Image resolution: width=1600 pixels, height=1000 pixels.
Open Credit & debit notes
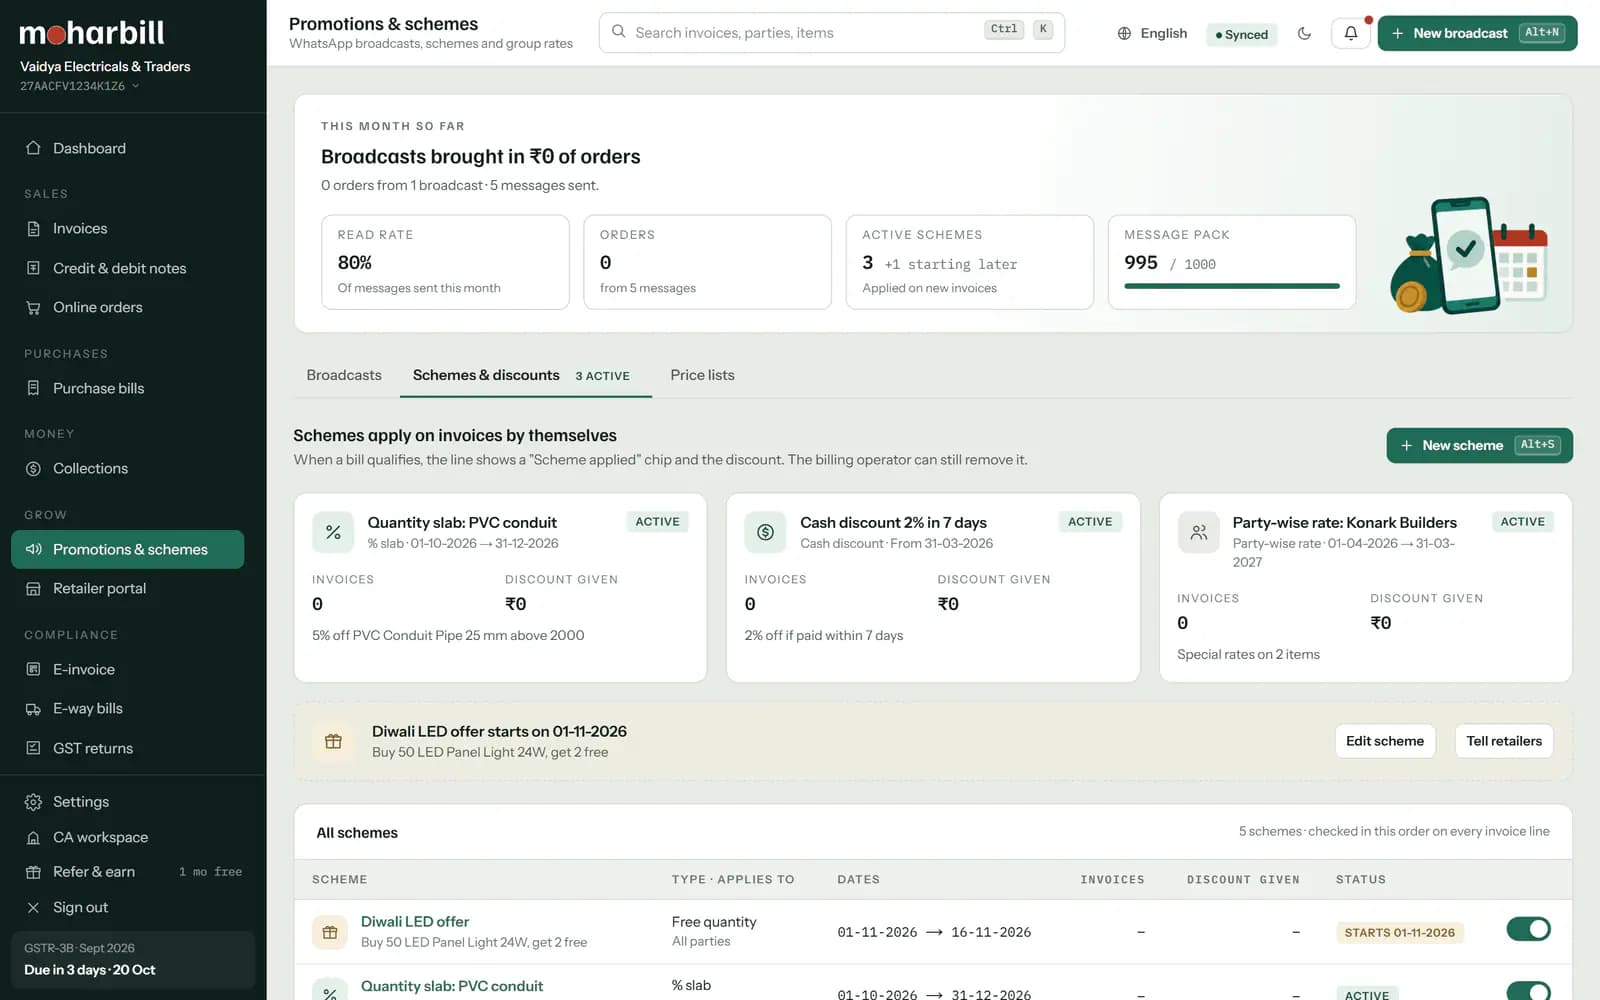click(127, 268)
